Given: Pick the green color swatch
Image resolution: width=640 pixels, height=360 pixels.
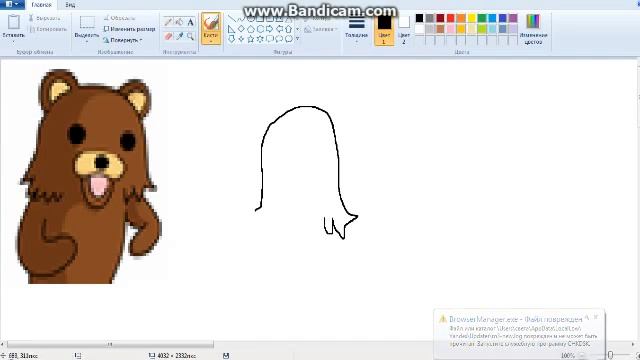Looking at the screenshot, I should tap(482, 18).
